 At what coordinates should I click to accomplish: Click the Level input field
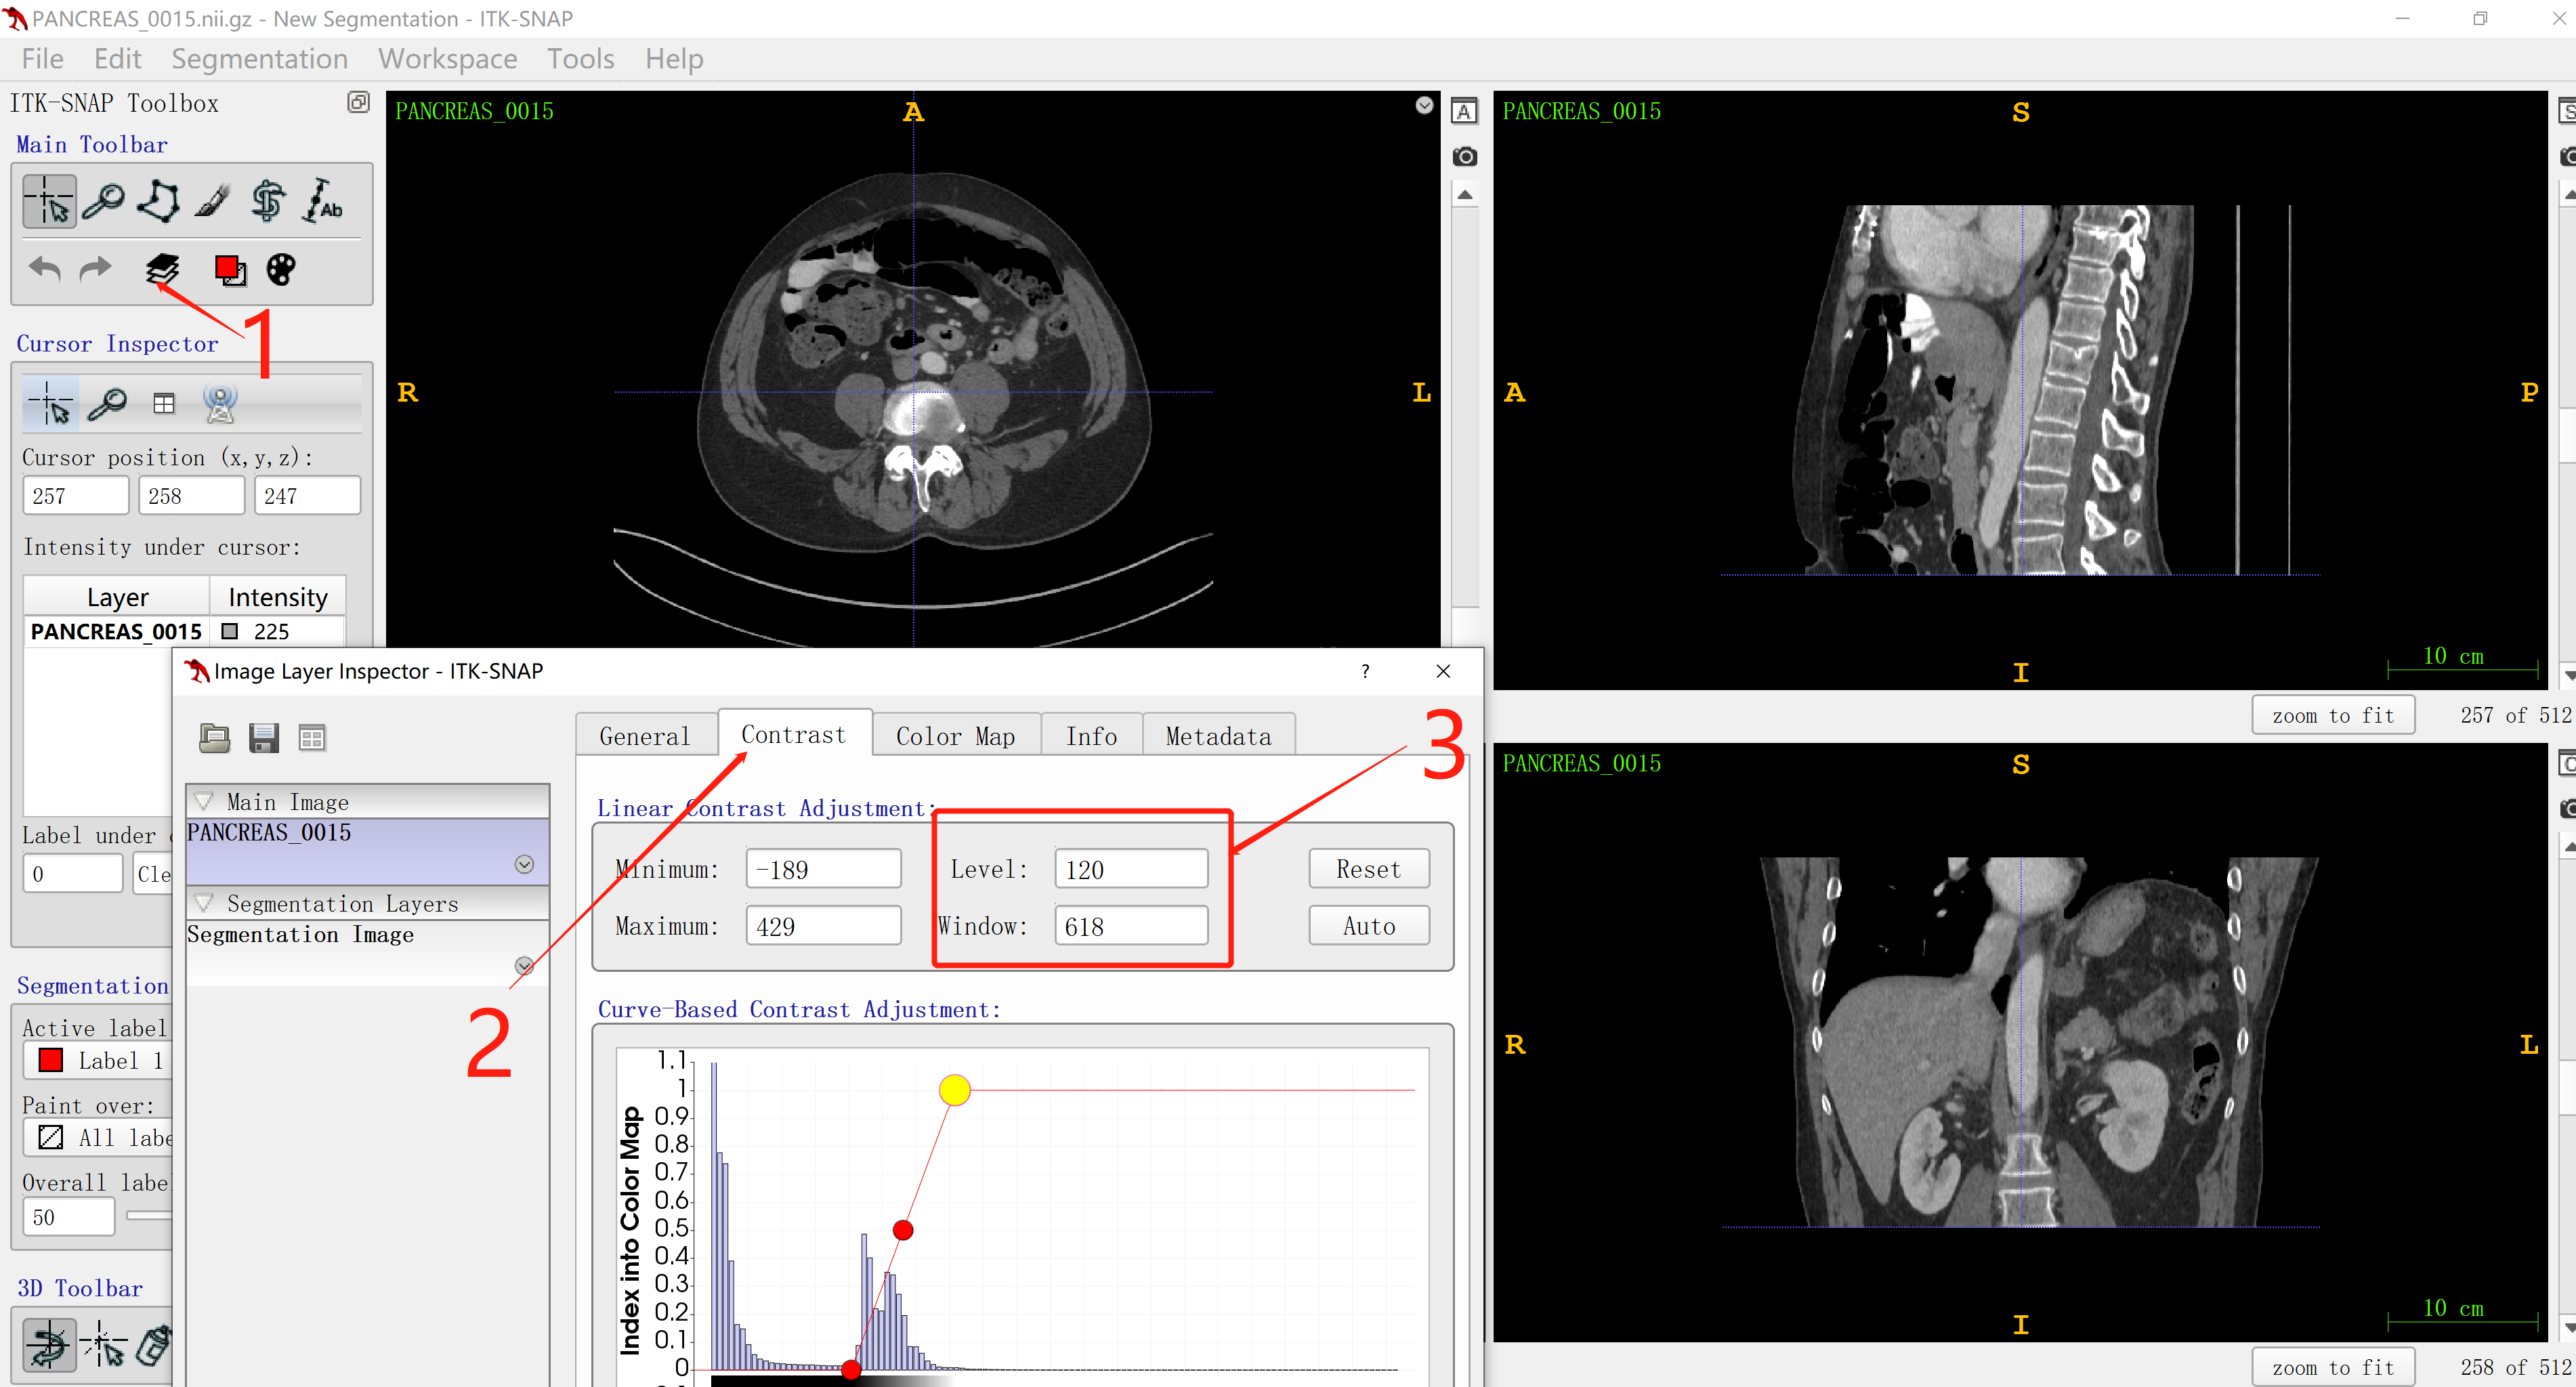coord(1130,869)
